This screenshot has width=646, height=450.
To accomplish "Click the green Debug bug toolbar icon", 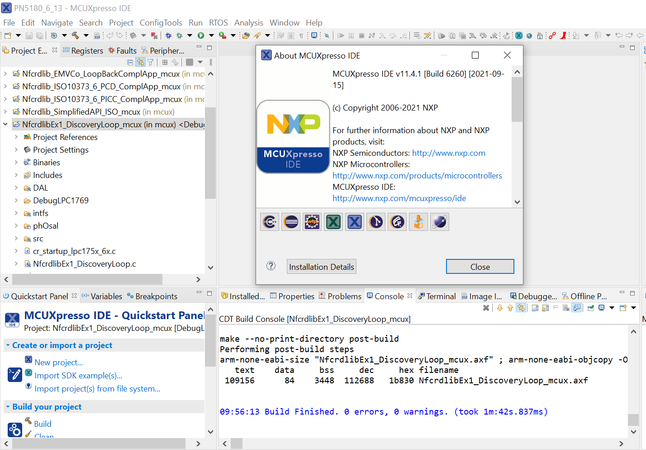I will pos(179,35).
